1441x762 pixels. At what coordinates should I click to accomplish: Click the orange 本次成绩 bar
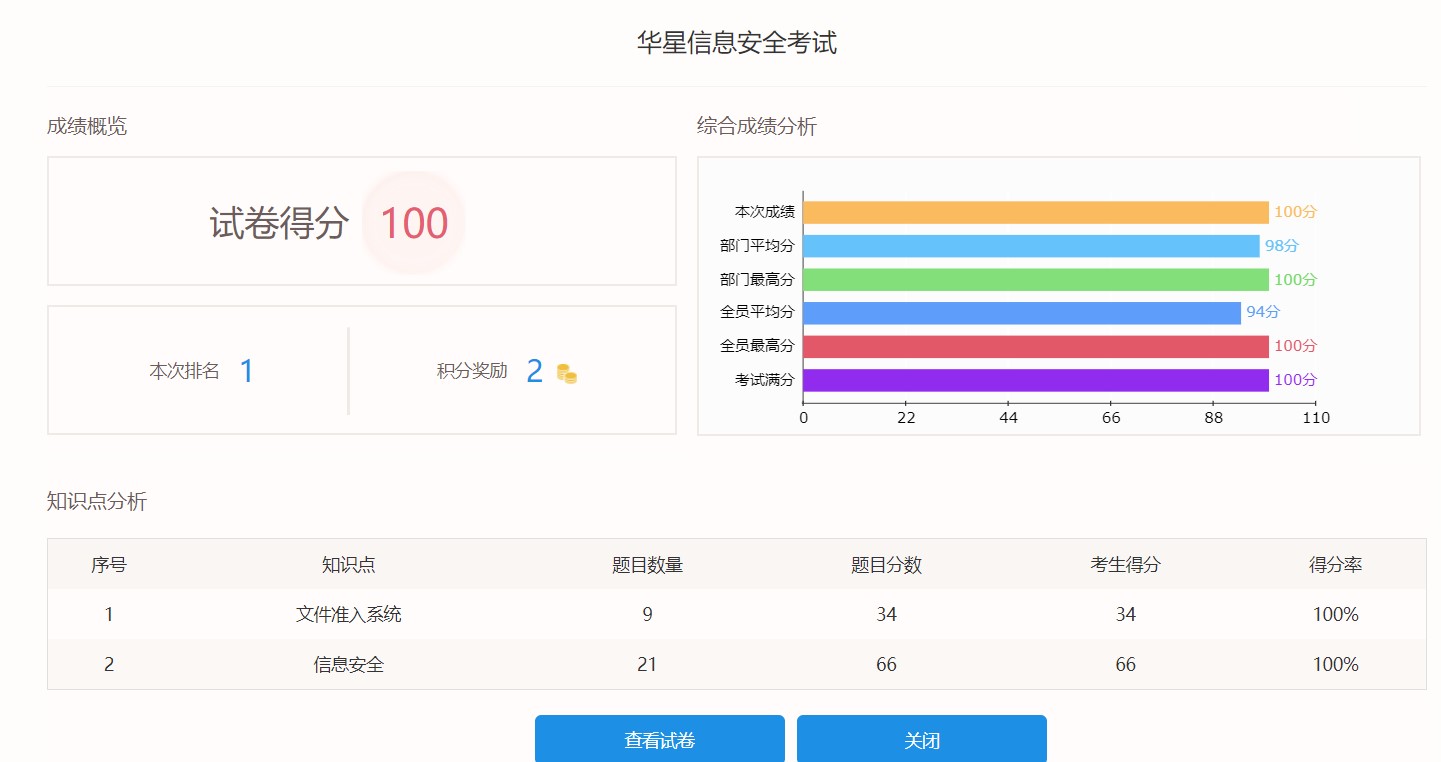[x=1035, y=212]
